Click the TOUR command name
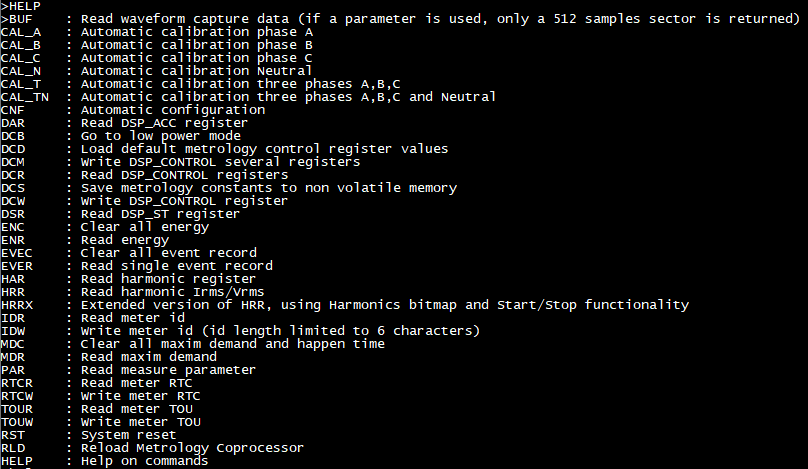Viewport: 808px width, 469px height. point(17,409)
